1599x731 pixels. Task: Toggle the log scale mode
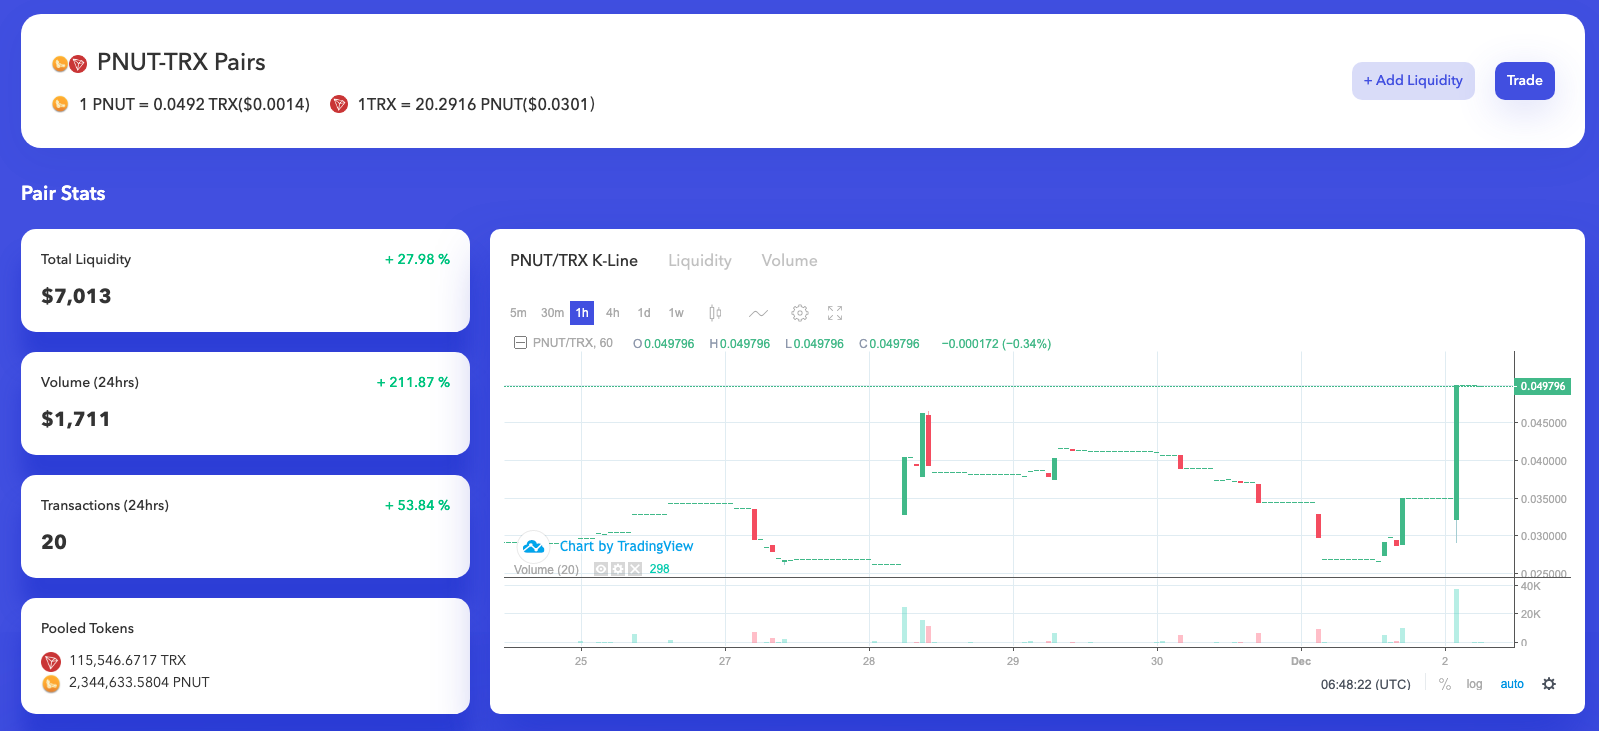pos(1474,684)
